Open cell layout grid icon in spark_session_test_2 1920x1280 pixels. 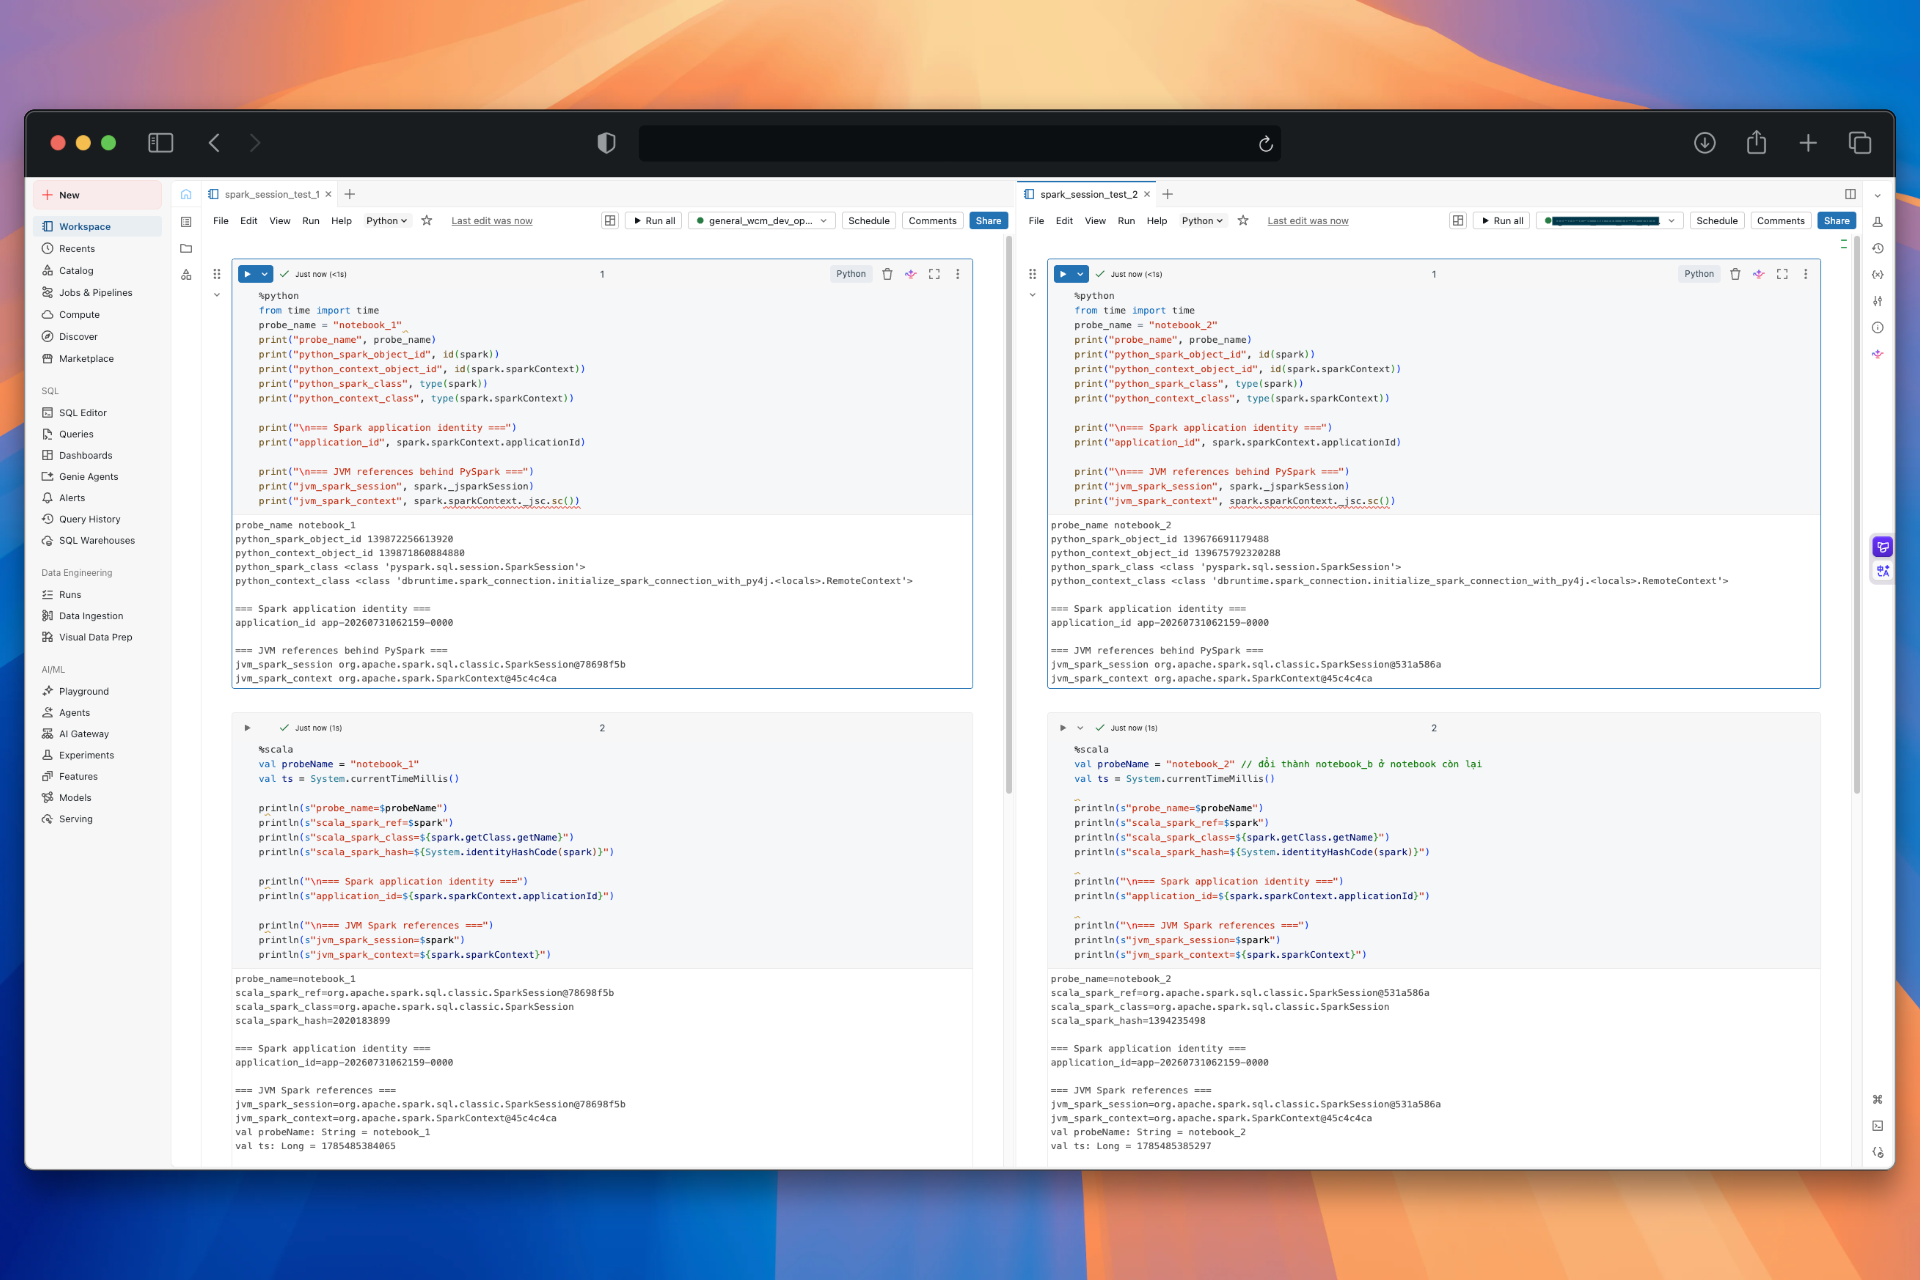click(x=1458, y=221)
